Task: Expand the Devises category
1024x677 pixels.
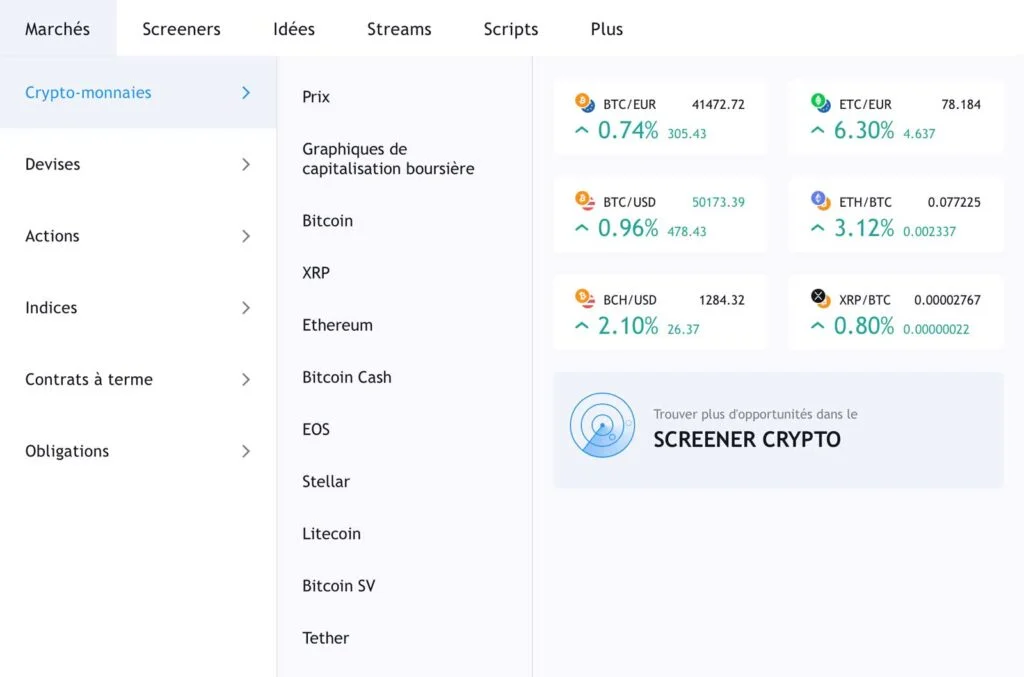Action: tap(246, 165)
